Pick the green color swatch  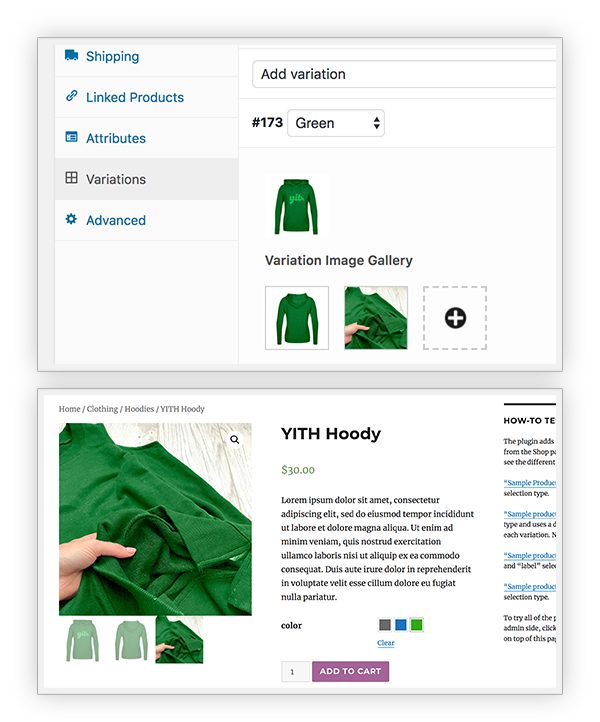coord(416,625)
